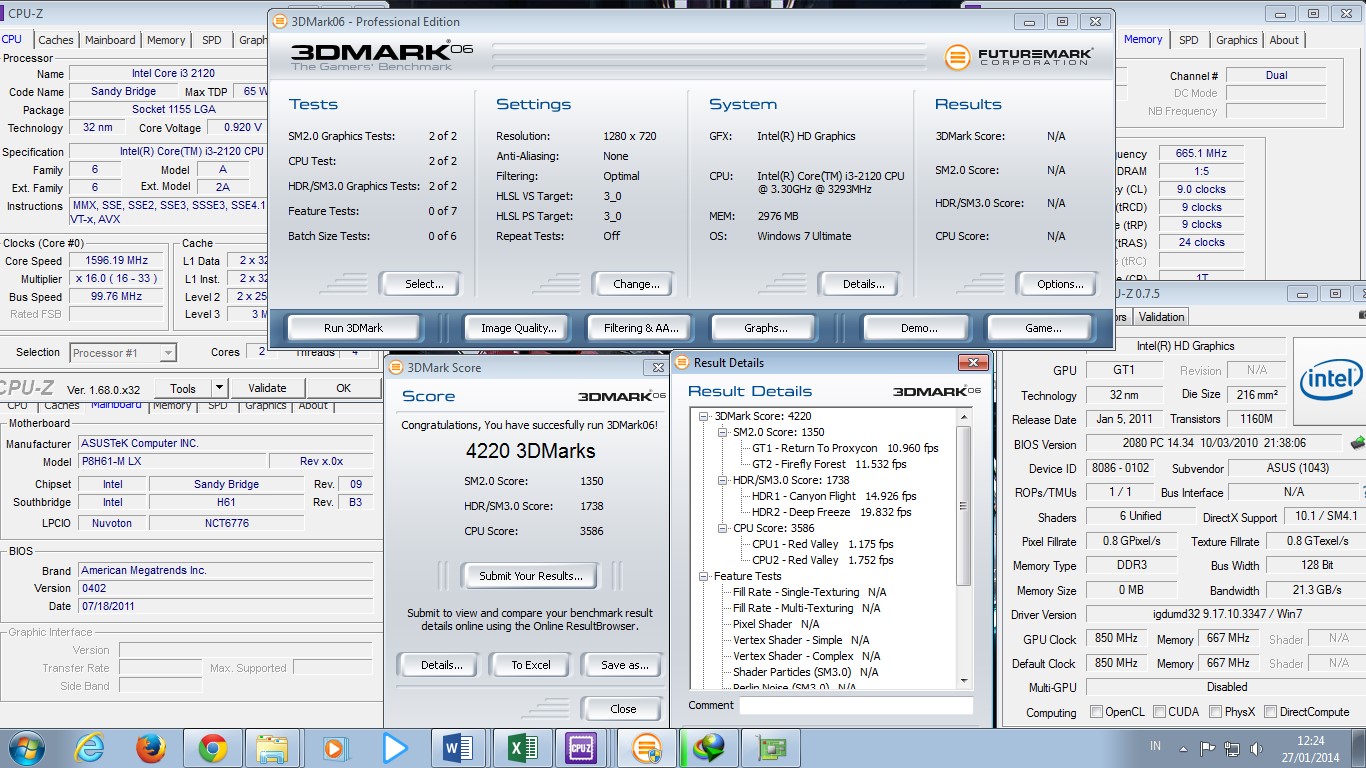Open Microsoft Excel from the taskbar
Viewport: 1366px width, 768px height.
click(x=521, y=748)
